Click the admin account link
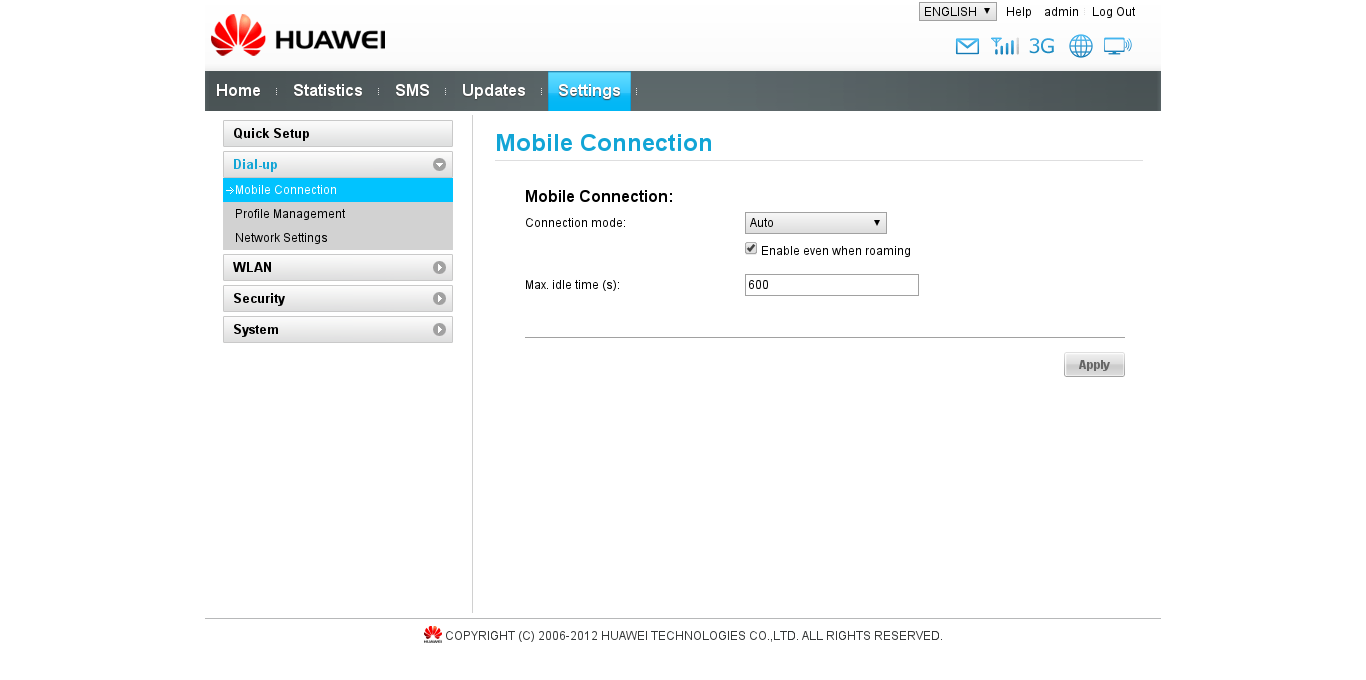Image resolution: width=1366 pixels, height=680 pixels. [1061, 12]
